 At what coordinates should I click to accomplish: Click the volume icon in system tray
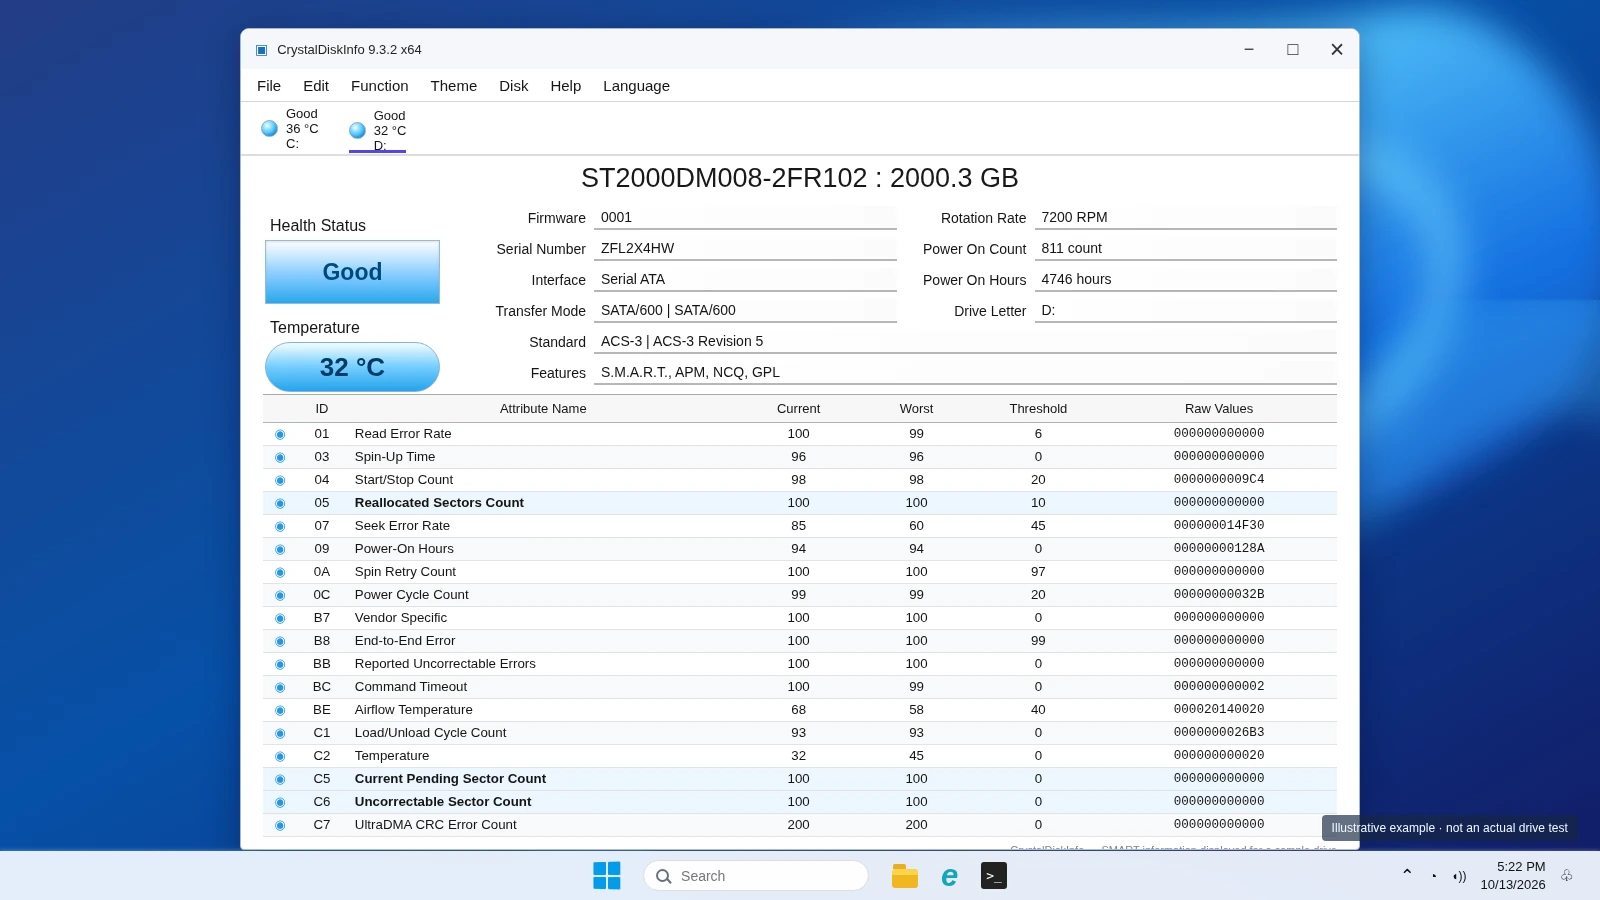coord(1460,876)
